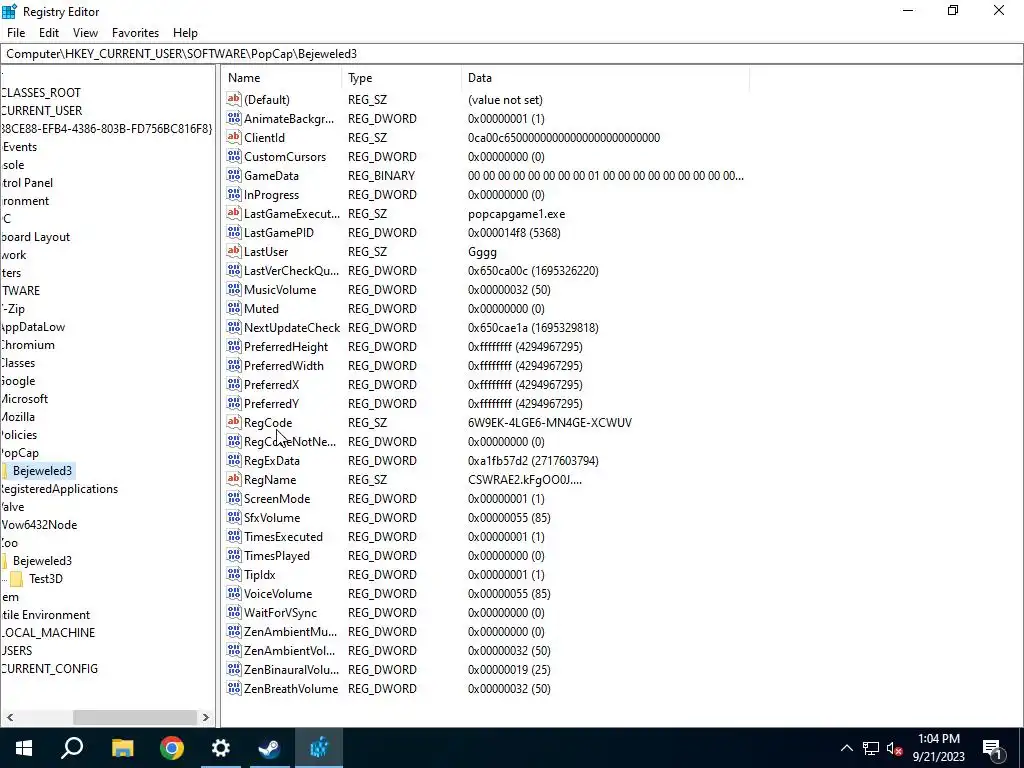
Task: Open Settings gear on the taskbar
Action: pos(221,748)
